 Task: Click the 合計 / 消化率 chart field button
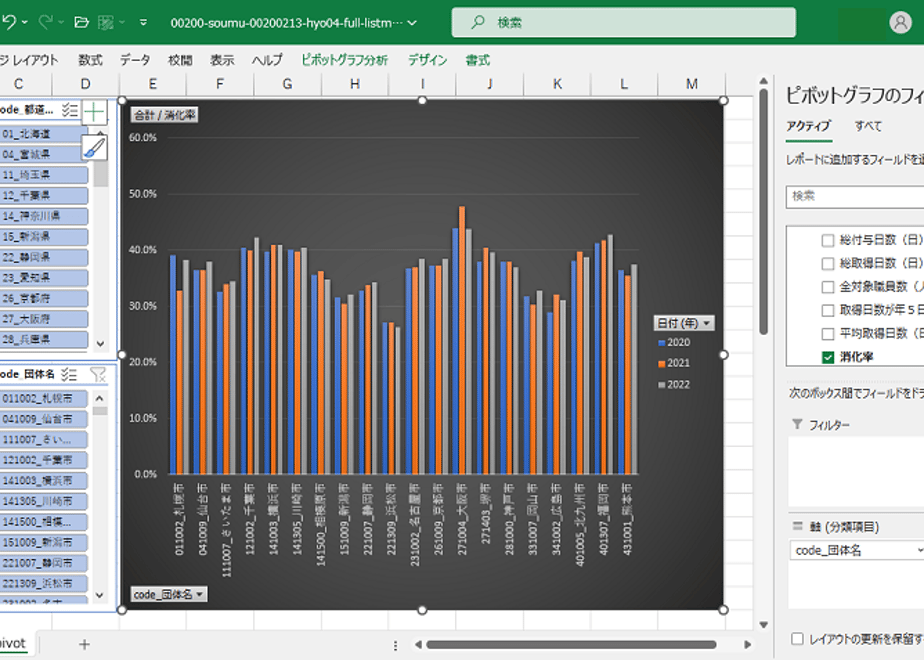tap(164, 115)
